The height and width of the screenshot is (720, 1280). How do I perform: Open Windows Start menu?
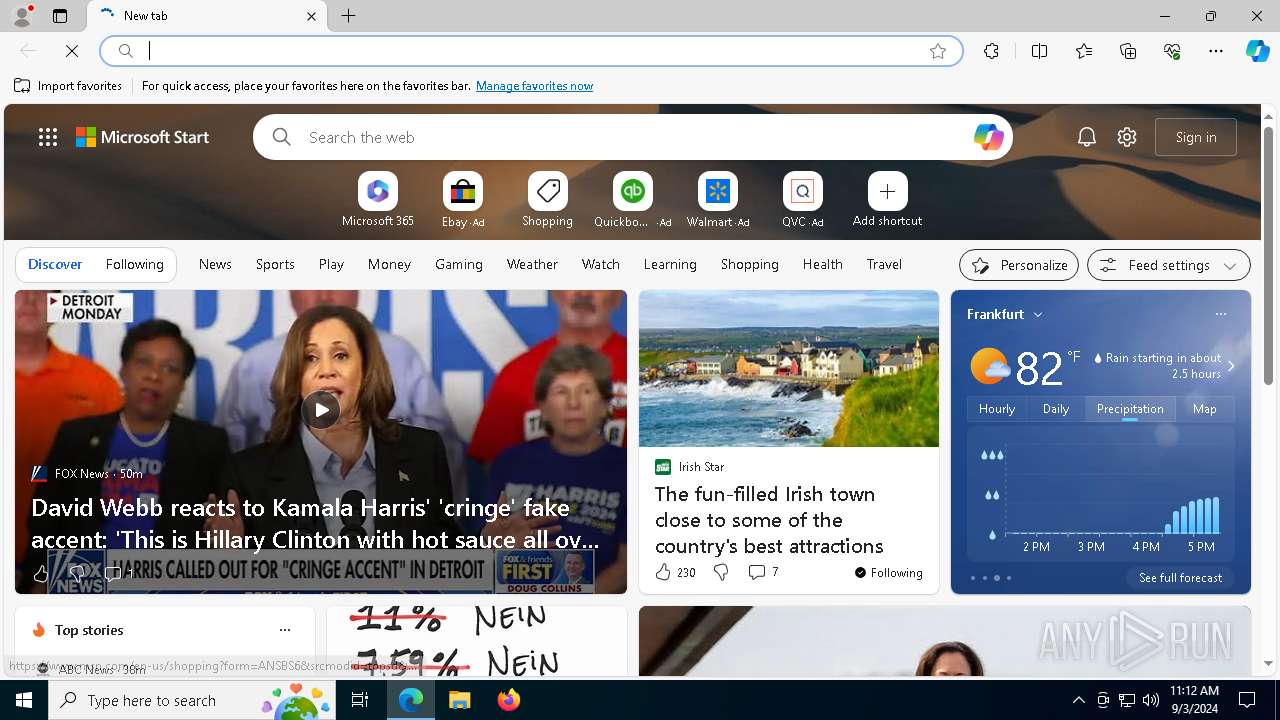(x=24, y=700)
